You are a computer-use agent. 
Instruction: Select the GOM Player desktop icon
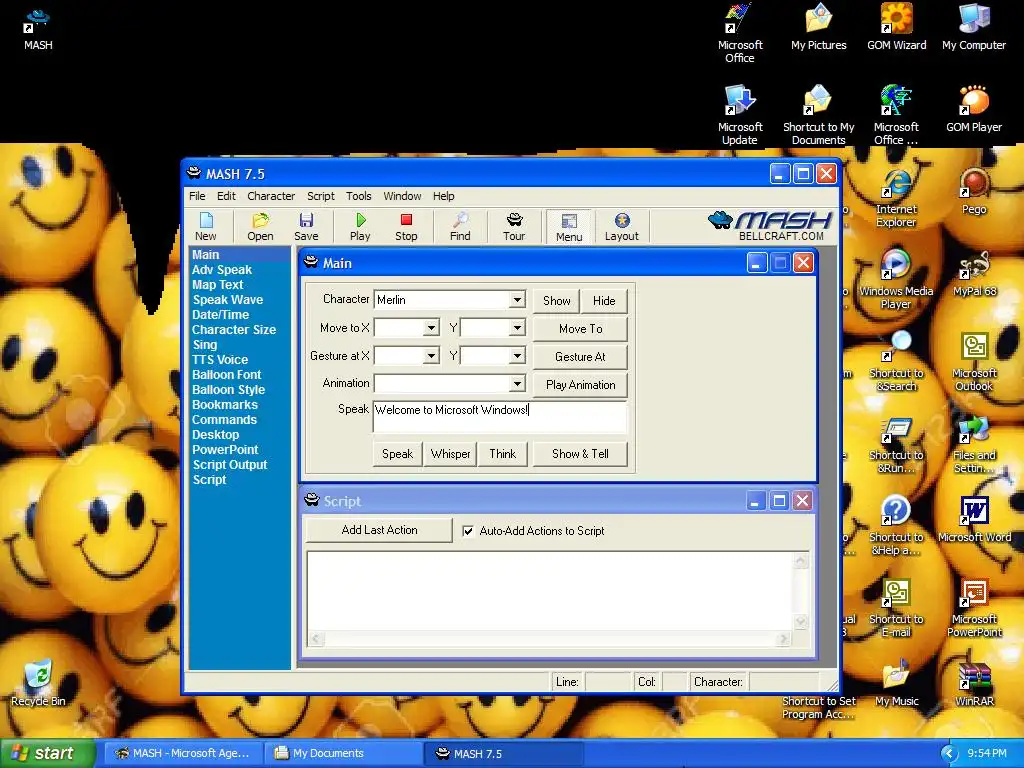pyautogui.click(x=974, y=110)
